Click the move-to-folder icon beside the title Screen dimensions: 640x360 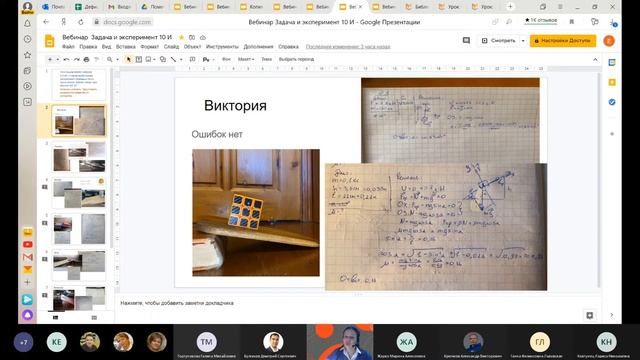(192, 37)
